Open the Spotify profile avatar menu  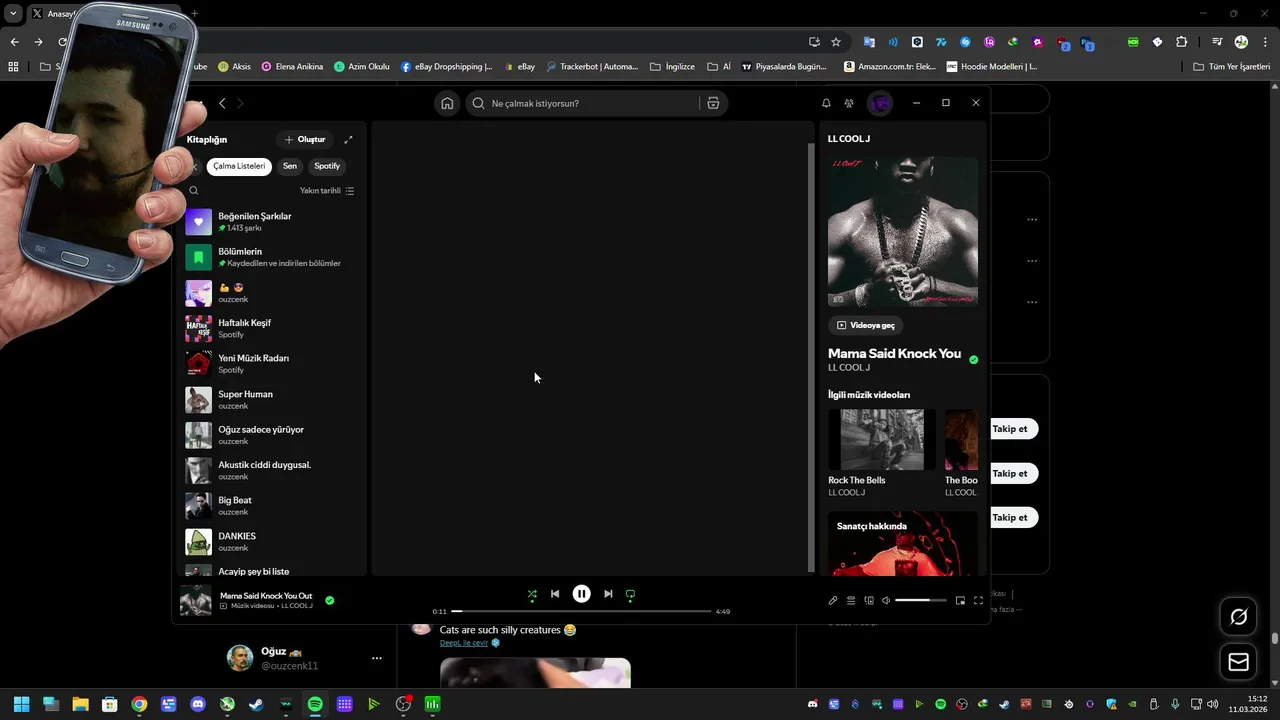point(880,103)
